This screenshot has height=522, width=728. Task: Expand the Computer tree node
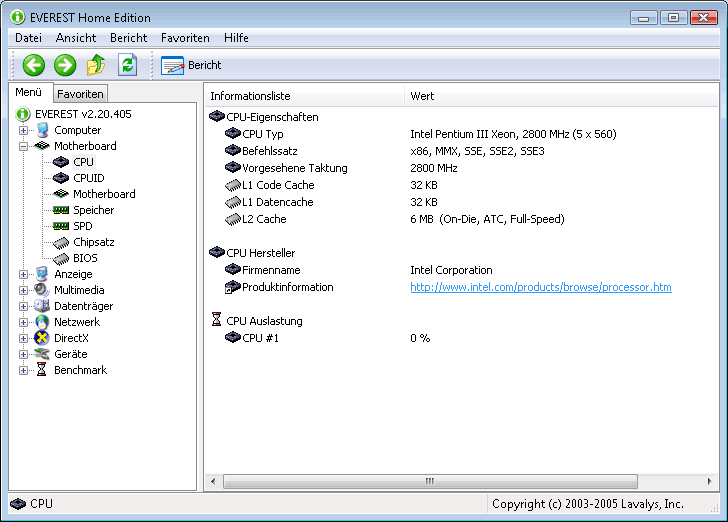click(23, 130)
